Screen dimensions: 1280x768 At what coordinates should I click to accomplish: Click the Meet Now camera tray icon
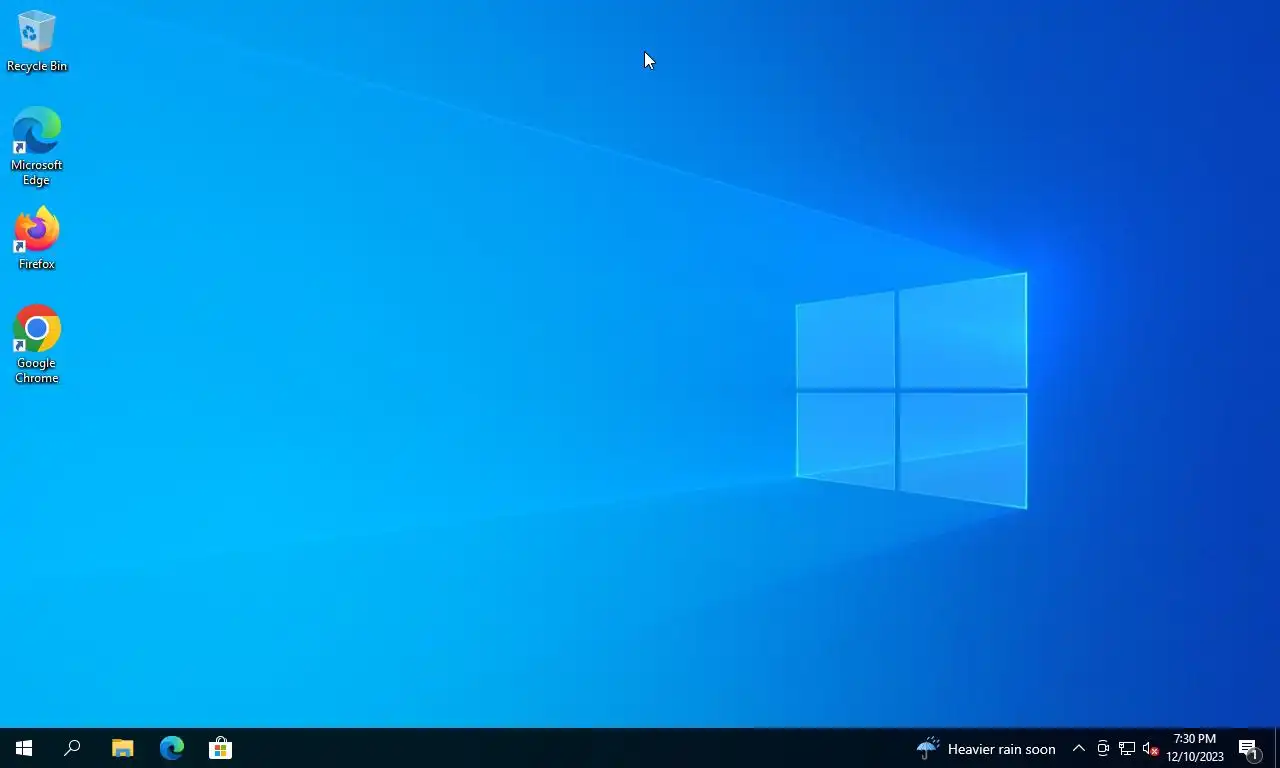click(1103, 749)
